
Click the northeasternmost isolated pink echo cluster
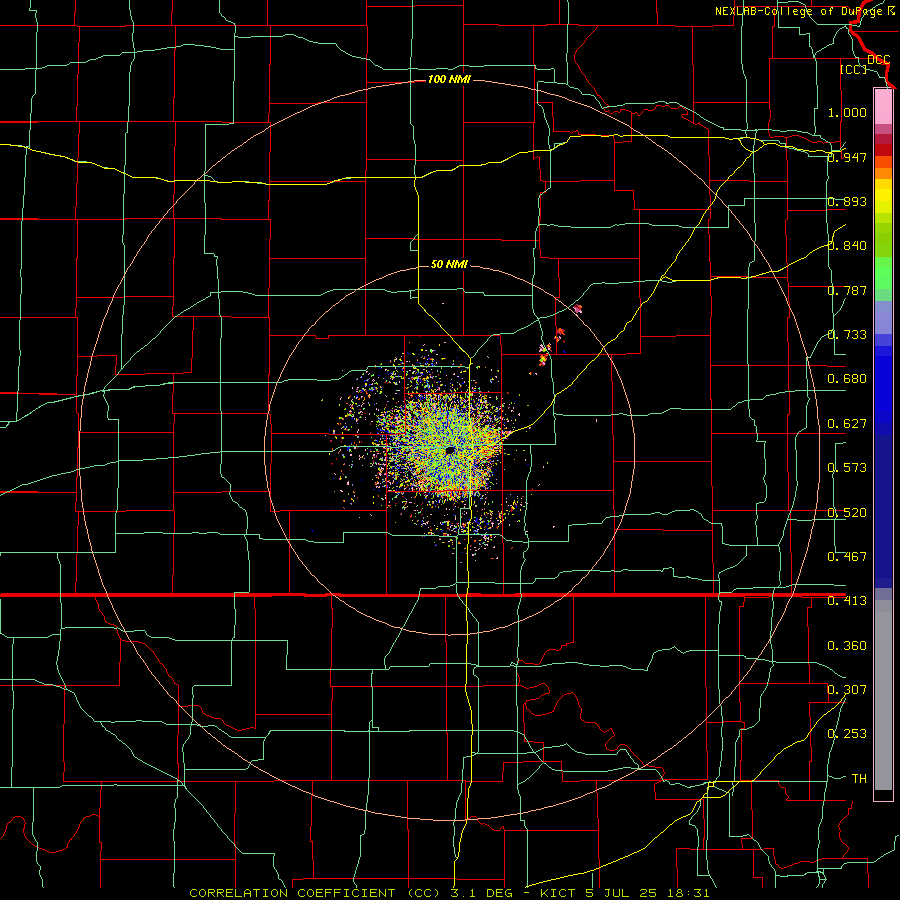[x=577, y=308]
